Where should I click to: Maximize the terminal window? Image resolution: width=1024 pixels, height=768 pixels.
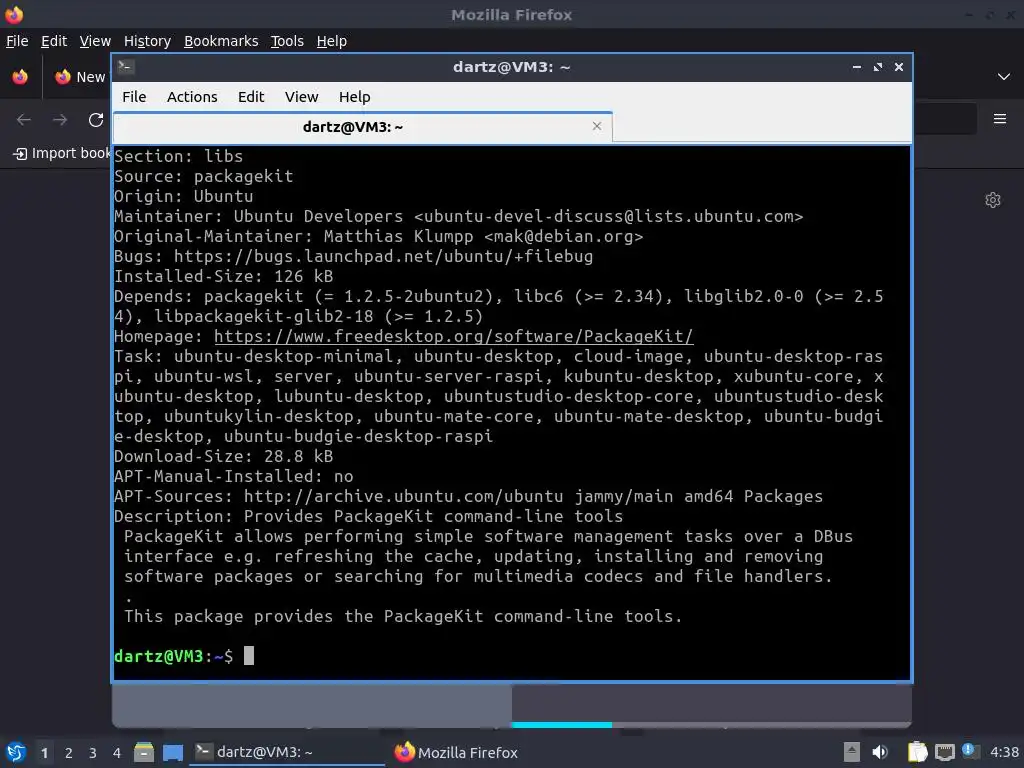click(878, 67)
